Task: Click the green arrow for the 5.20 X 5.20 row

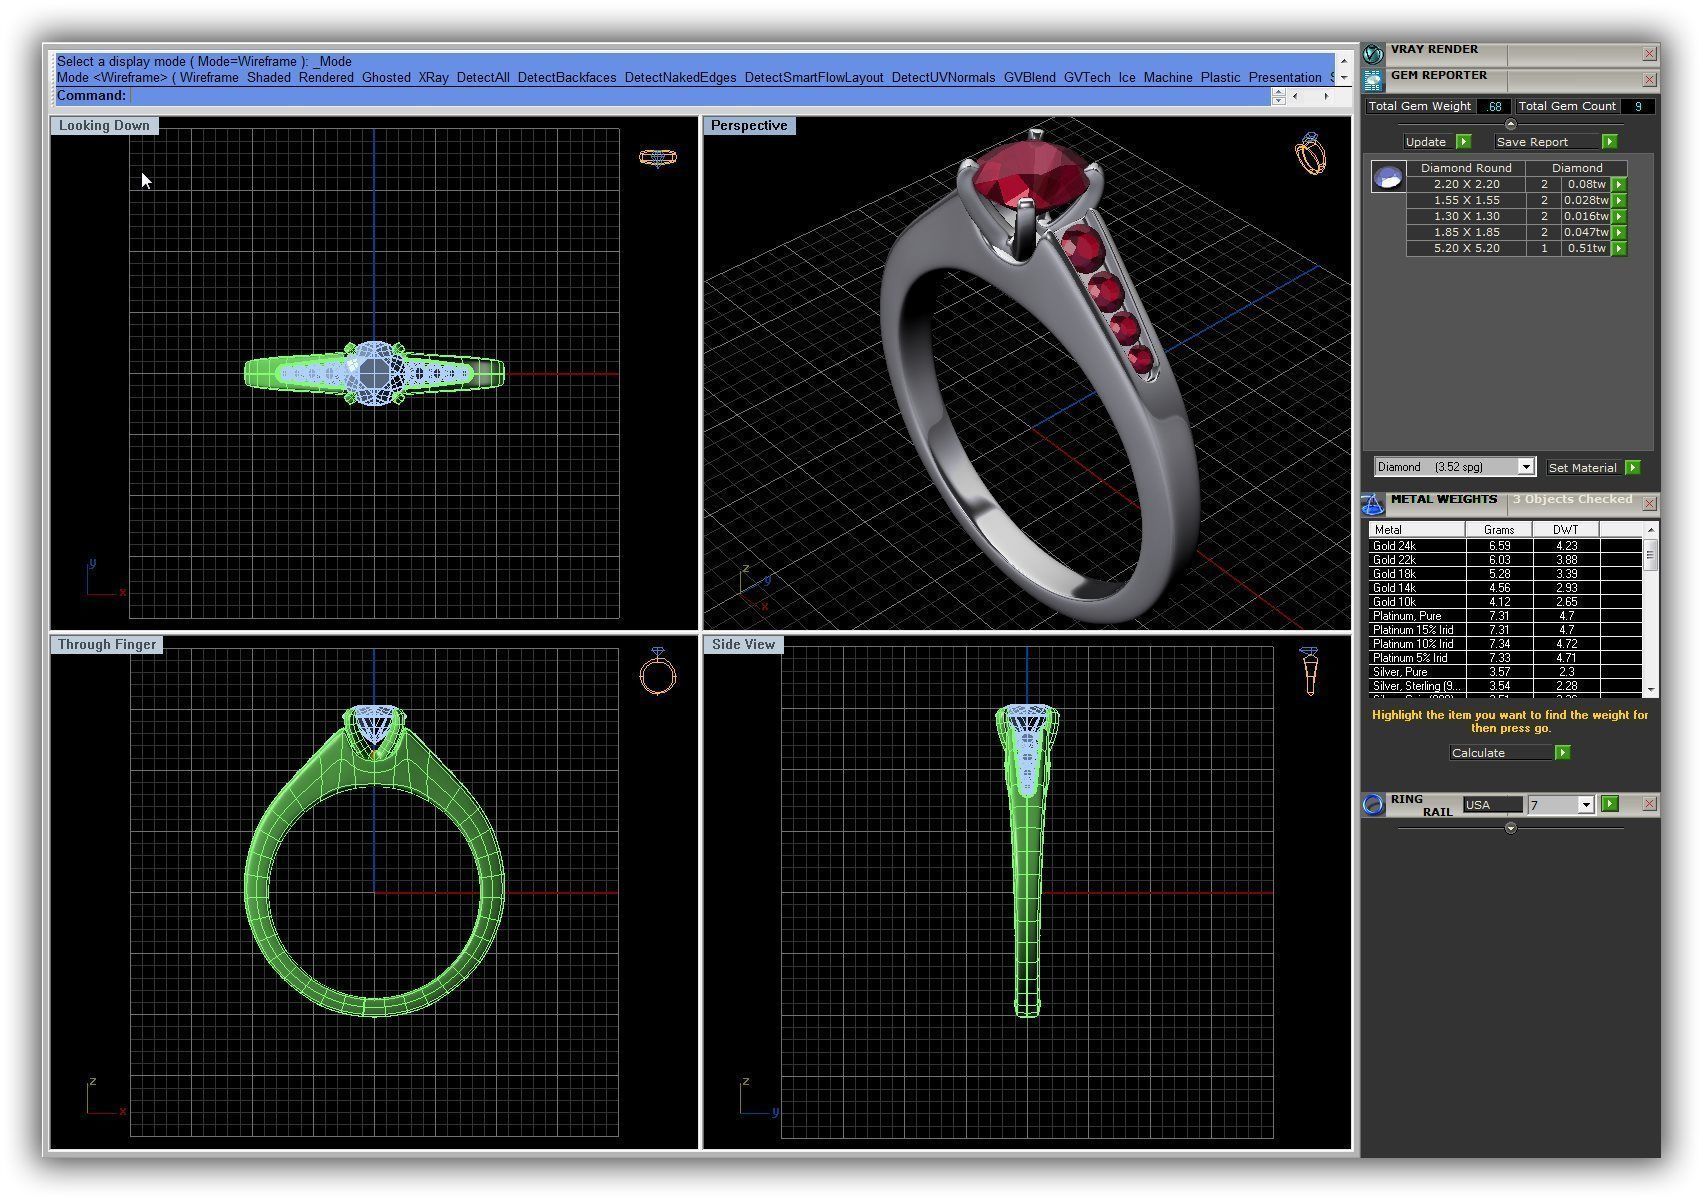Action: click(x=1619, y=249)
